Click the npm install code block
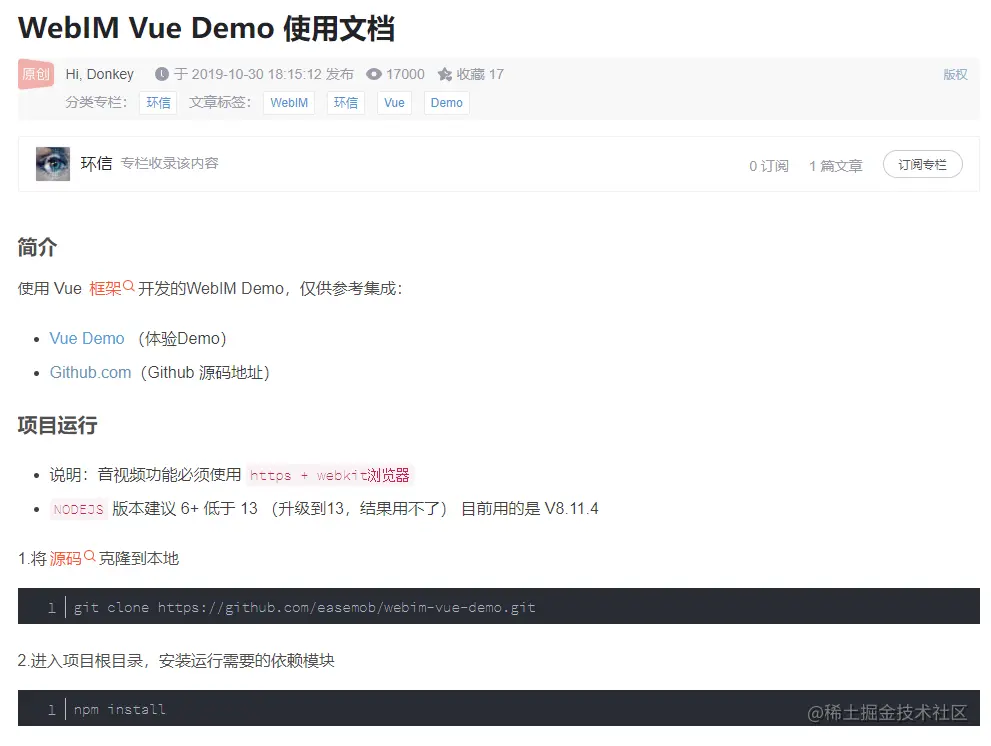 point(499,708)
